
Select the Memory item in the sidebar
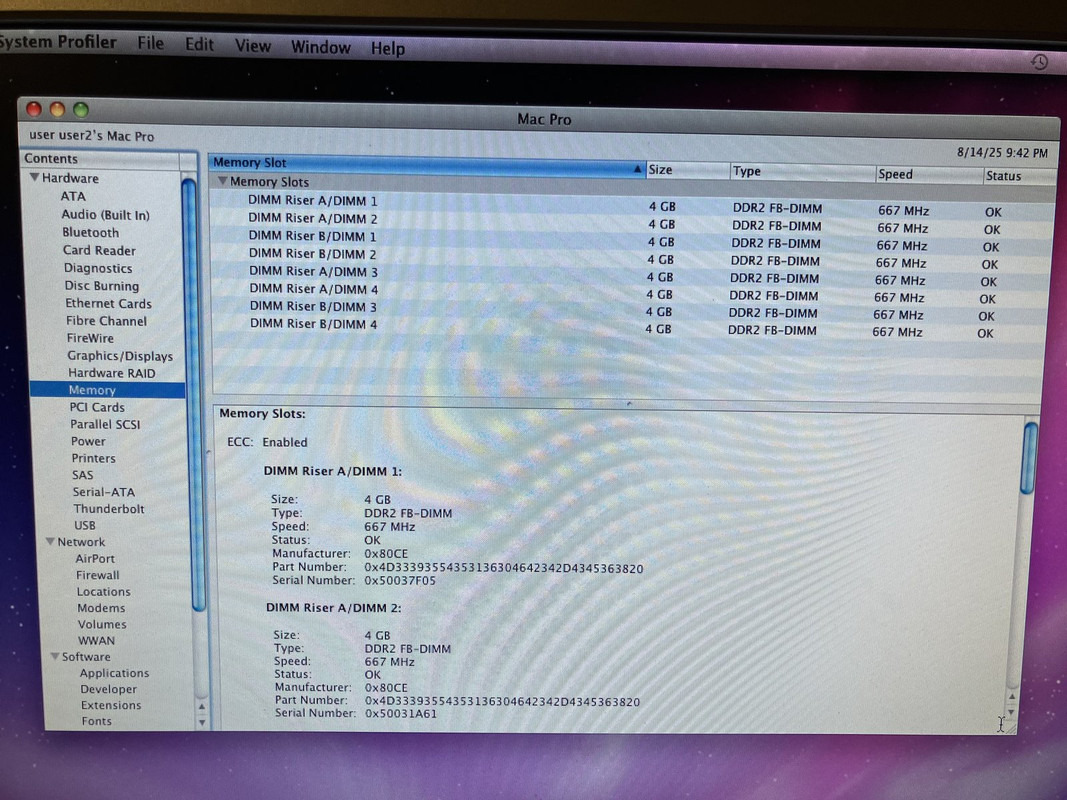[x=108, y=390]
